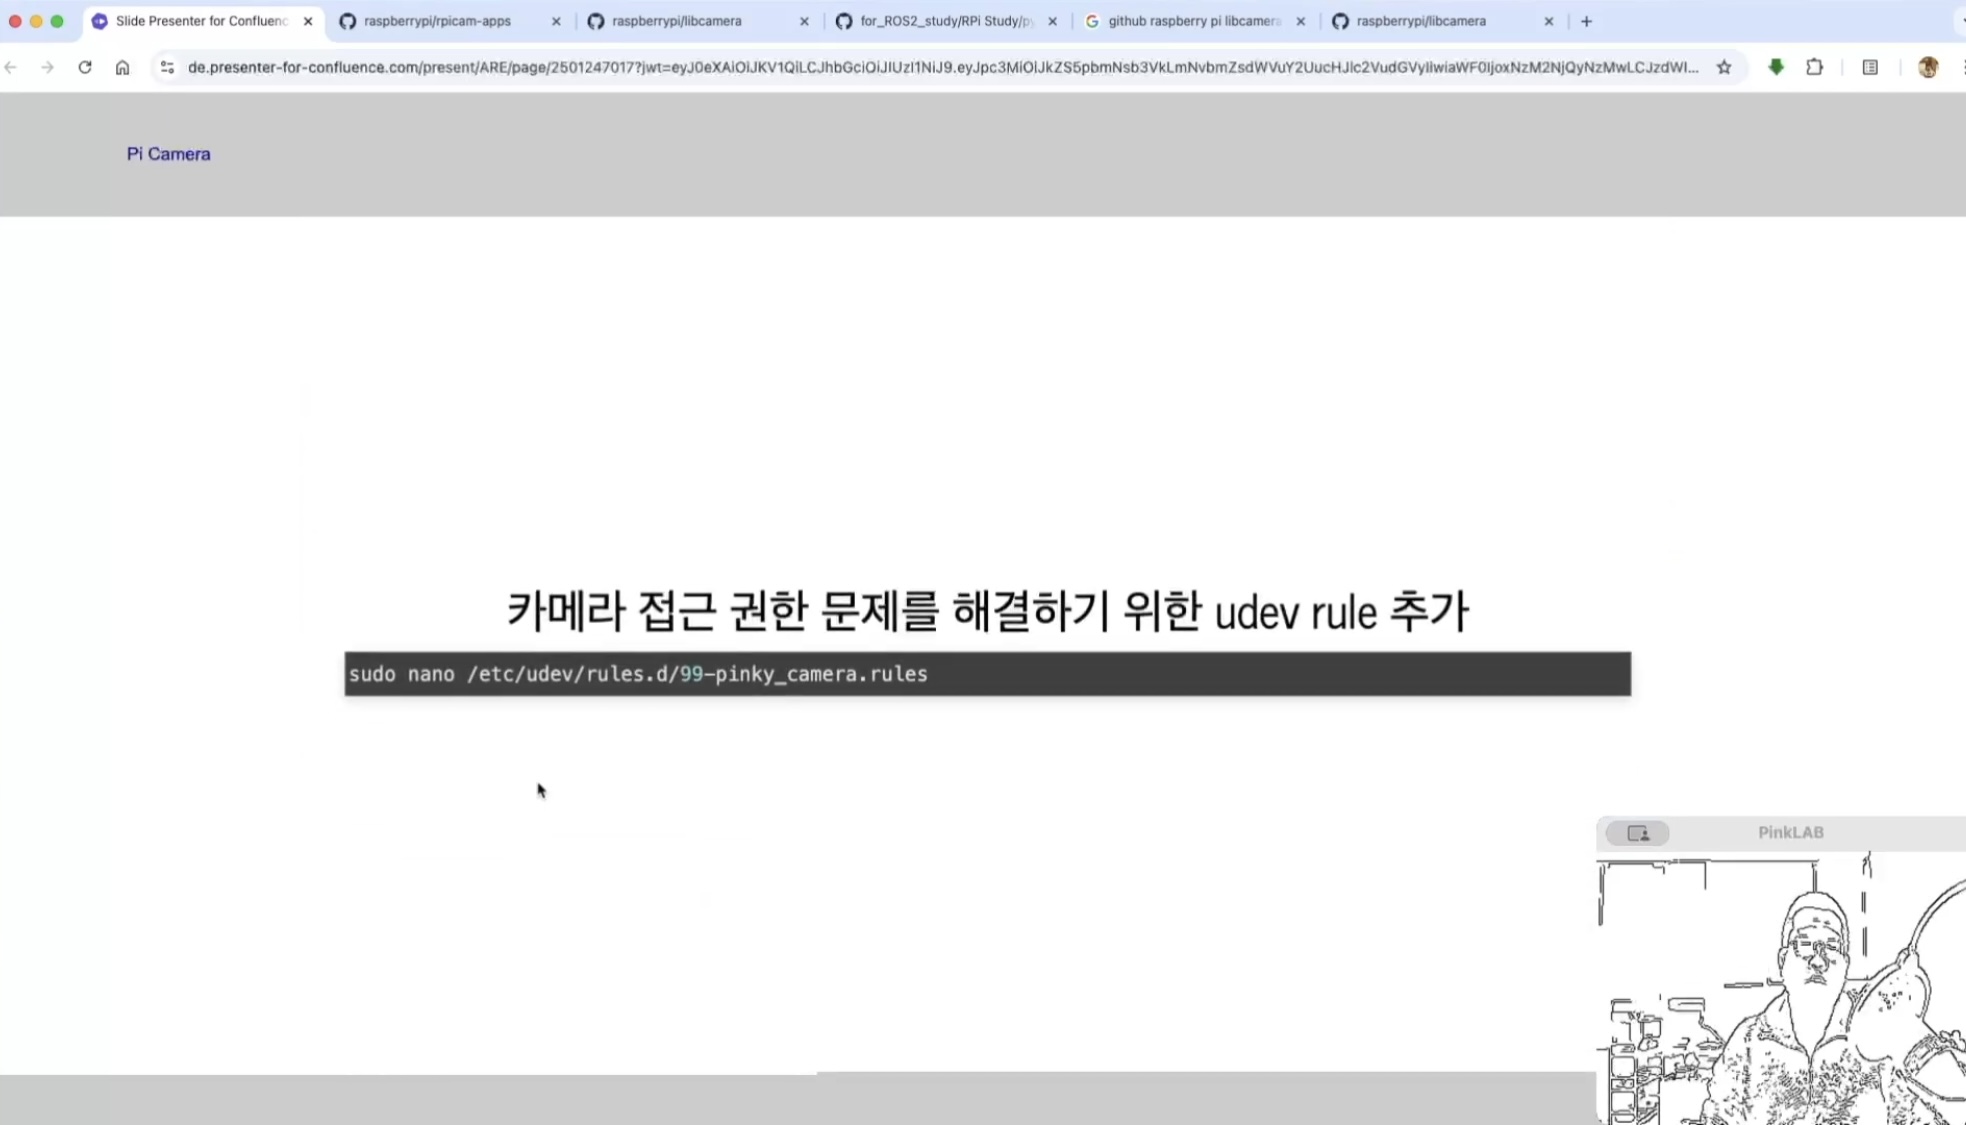Viewport: 1966px width, 1125px height.
Task: Open the extensions puzzle icon
Action: (x=1814, y=67)
